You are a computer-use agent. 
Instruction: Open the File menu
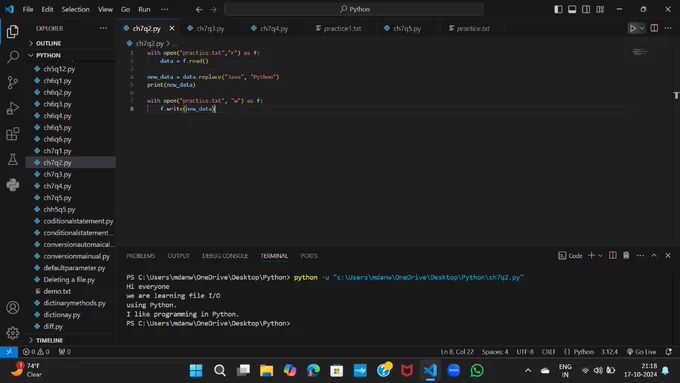pyautogui.click(x=28, y=9)
